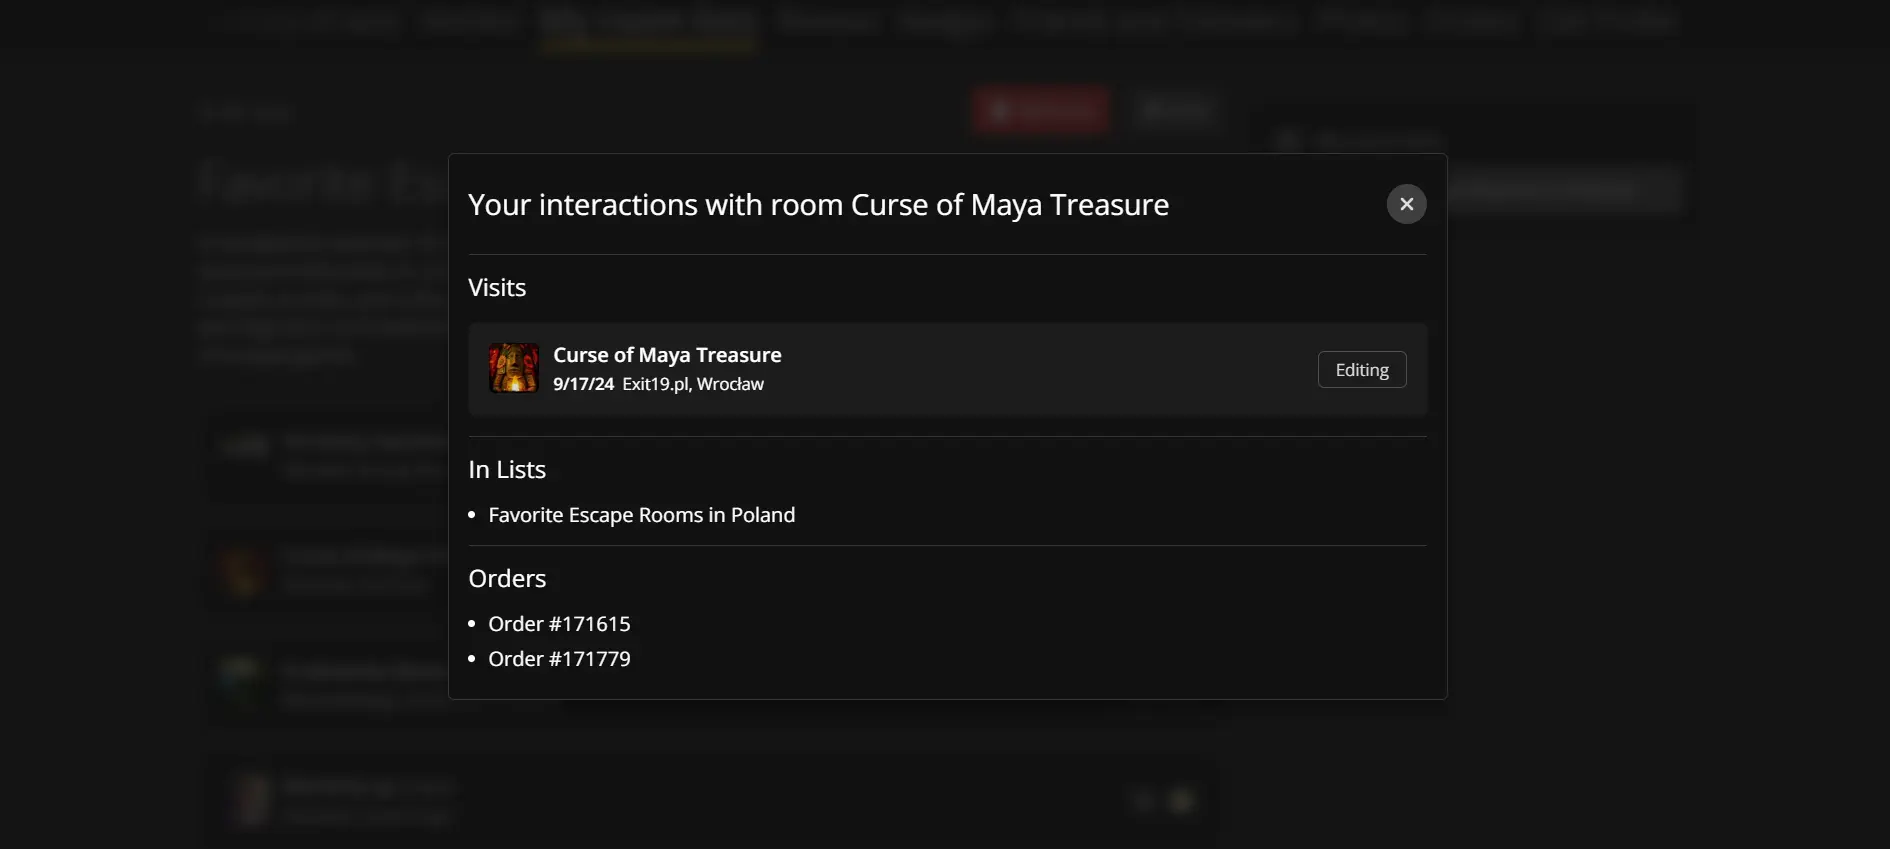Open Order #171615

559,624
